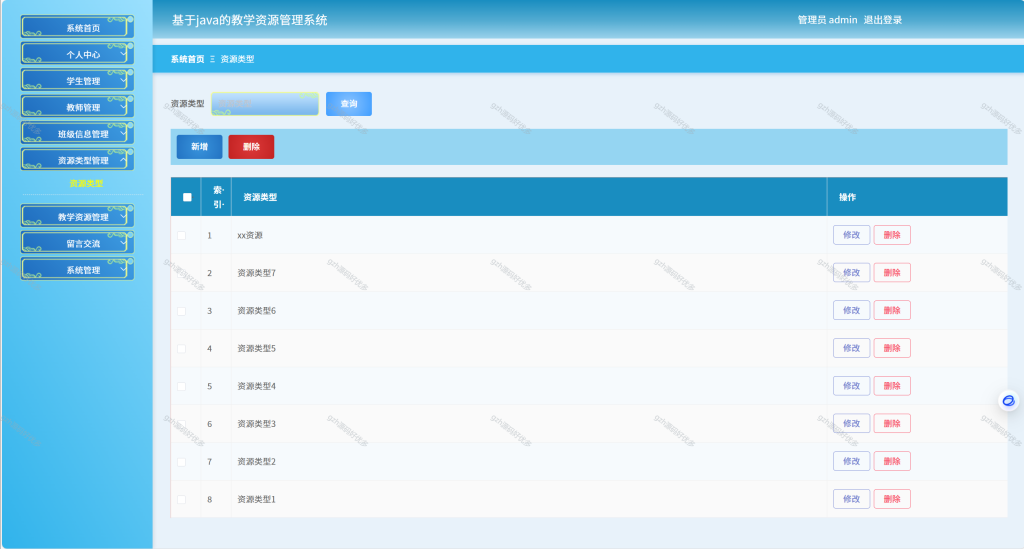
Task: Check the box for 资源类型2 row
Action: coord(182,462)
